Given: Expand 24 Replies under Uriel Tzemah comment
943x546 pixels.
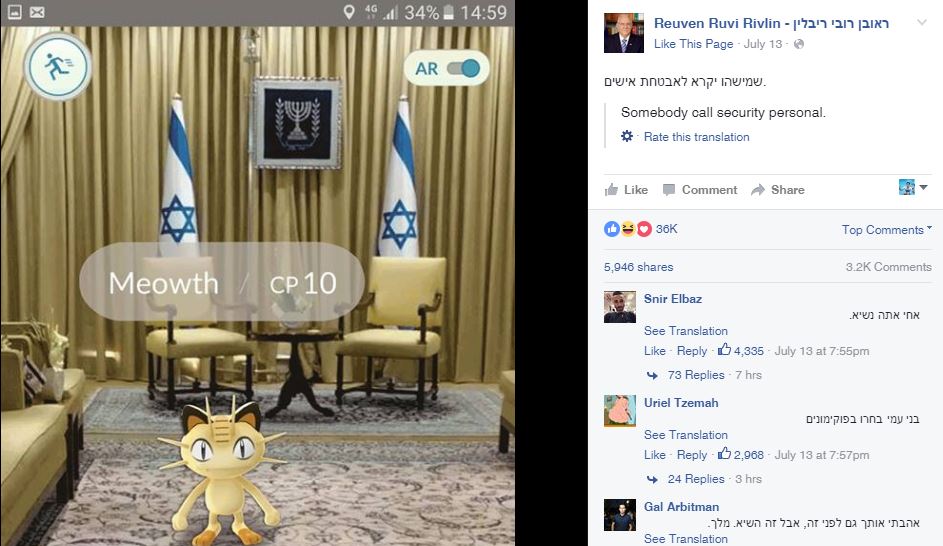Looking at the screenshot, I should (696, 479).
